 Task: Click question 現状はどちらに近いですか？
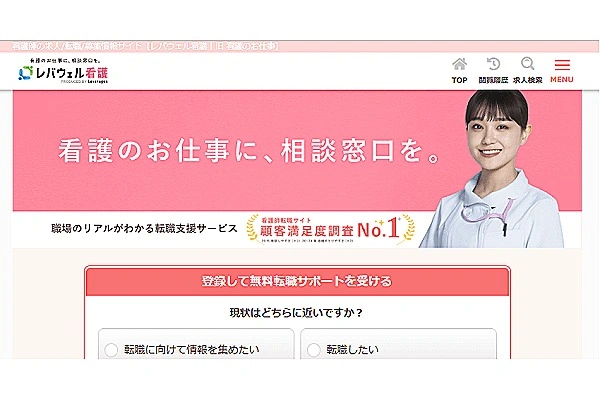(x=296, y=313)
